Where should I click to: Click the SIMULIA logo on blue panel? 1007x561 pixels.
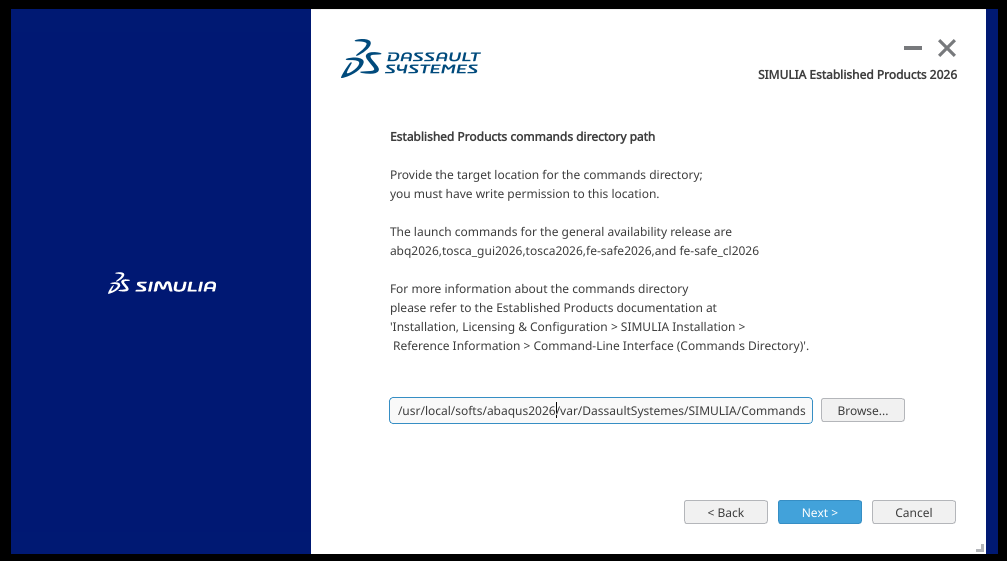(x=162, y=284)
